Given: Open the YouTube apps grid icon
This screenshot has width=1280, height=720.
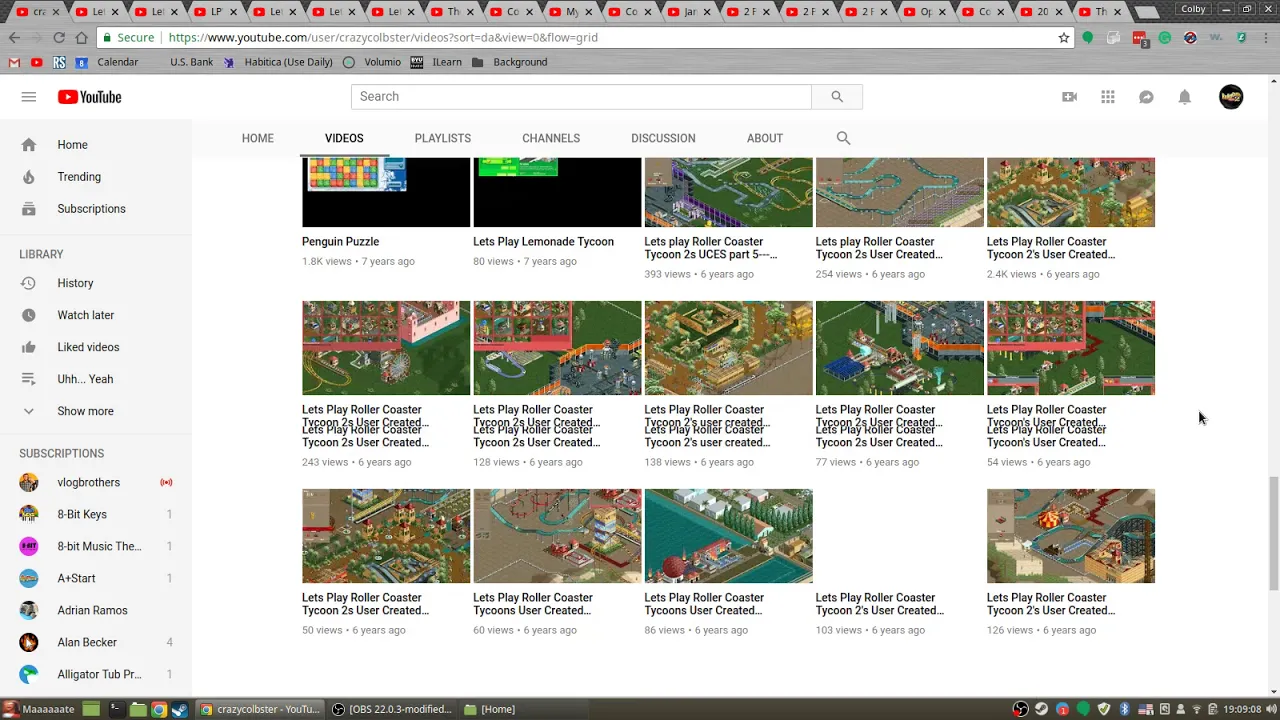Looking at the screenshot, I should [1108, 97].
